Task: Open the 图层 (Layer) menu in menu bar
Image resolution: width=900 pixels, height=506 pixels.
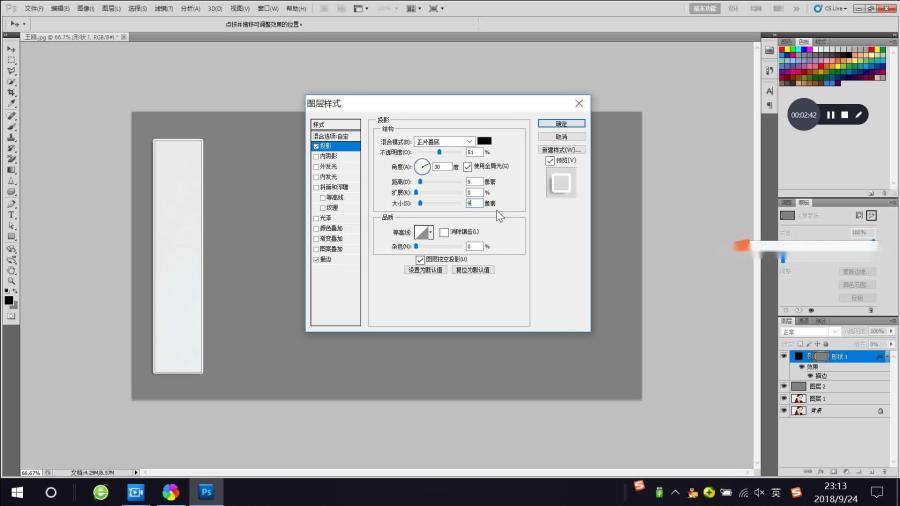Action: coord(110,8)
